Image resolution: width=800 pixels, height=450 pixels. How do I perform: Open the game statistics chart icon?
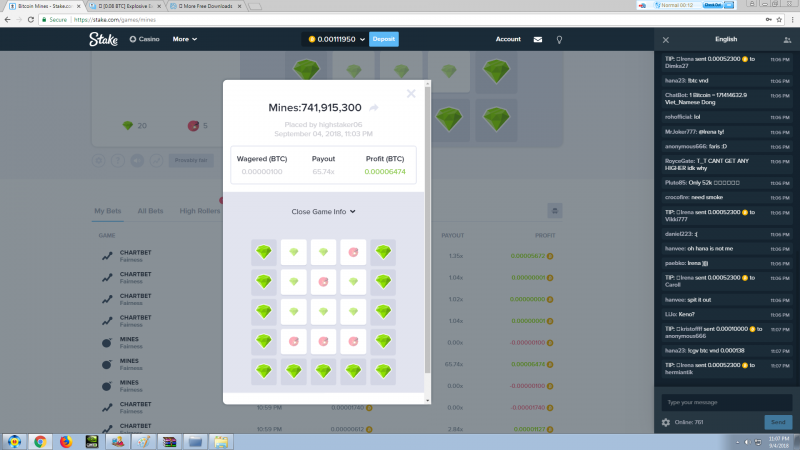point(157,160)
